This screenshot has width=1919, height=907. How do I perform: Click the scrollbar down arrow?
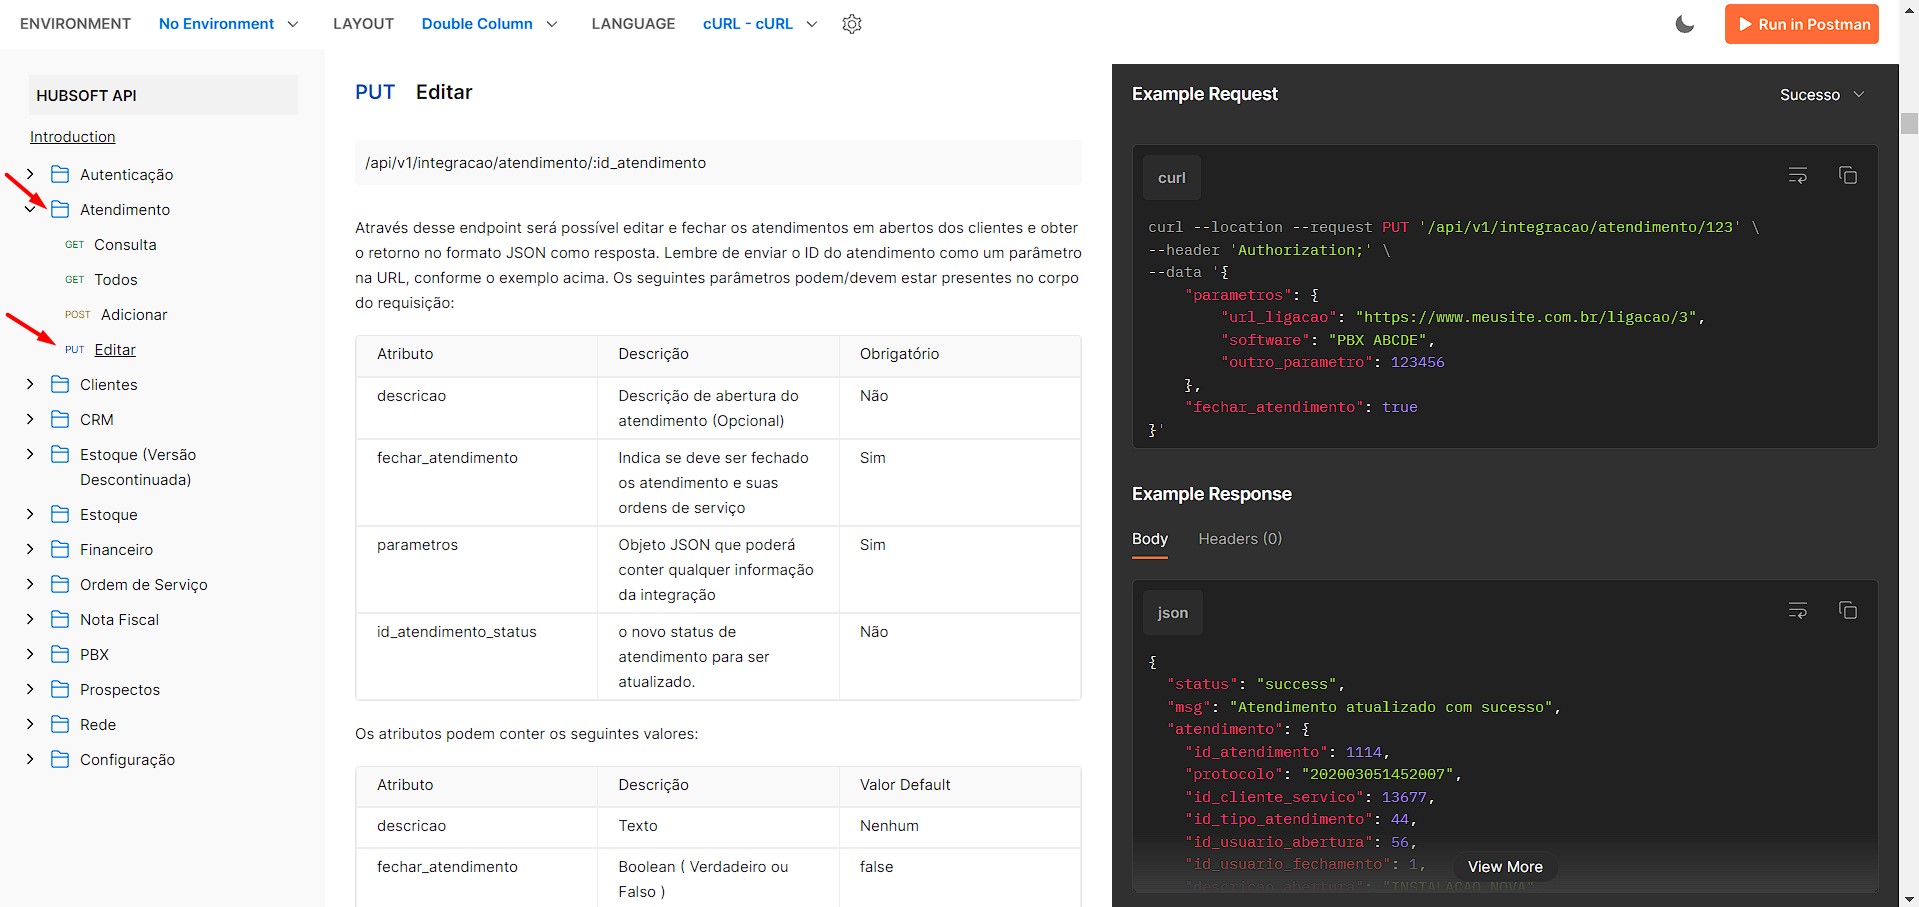point(1909,898)
